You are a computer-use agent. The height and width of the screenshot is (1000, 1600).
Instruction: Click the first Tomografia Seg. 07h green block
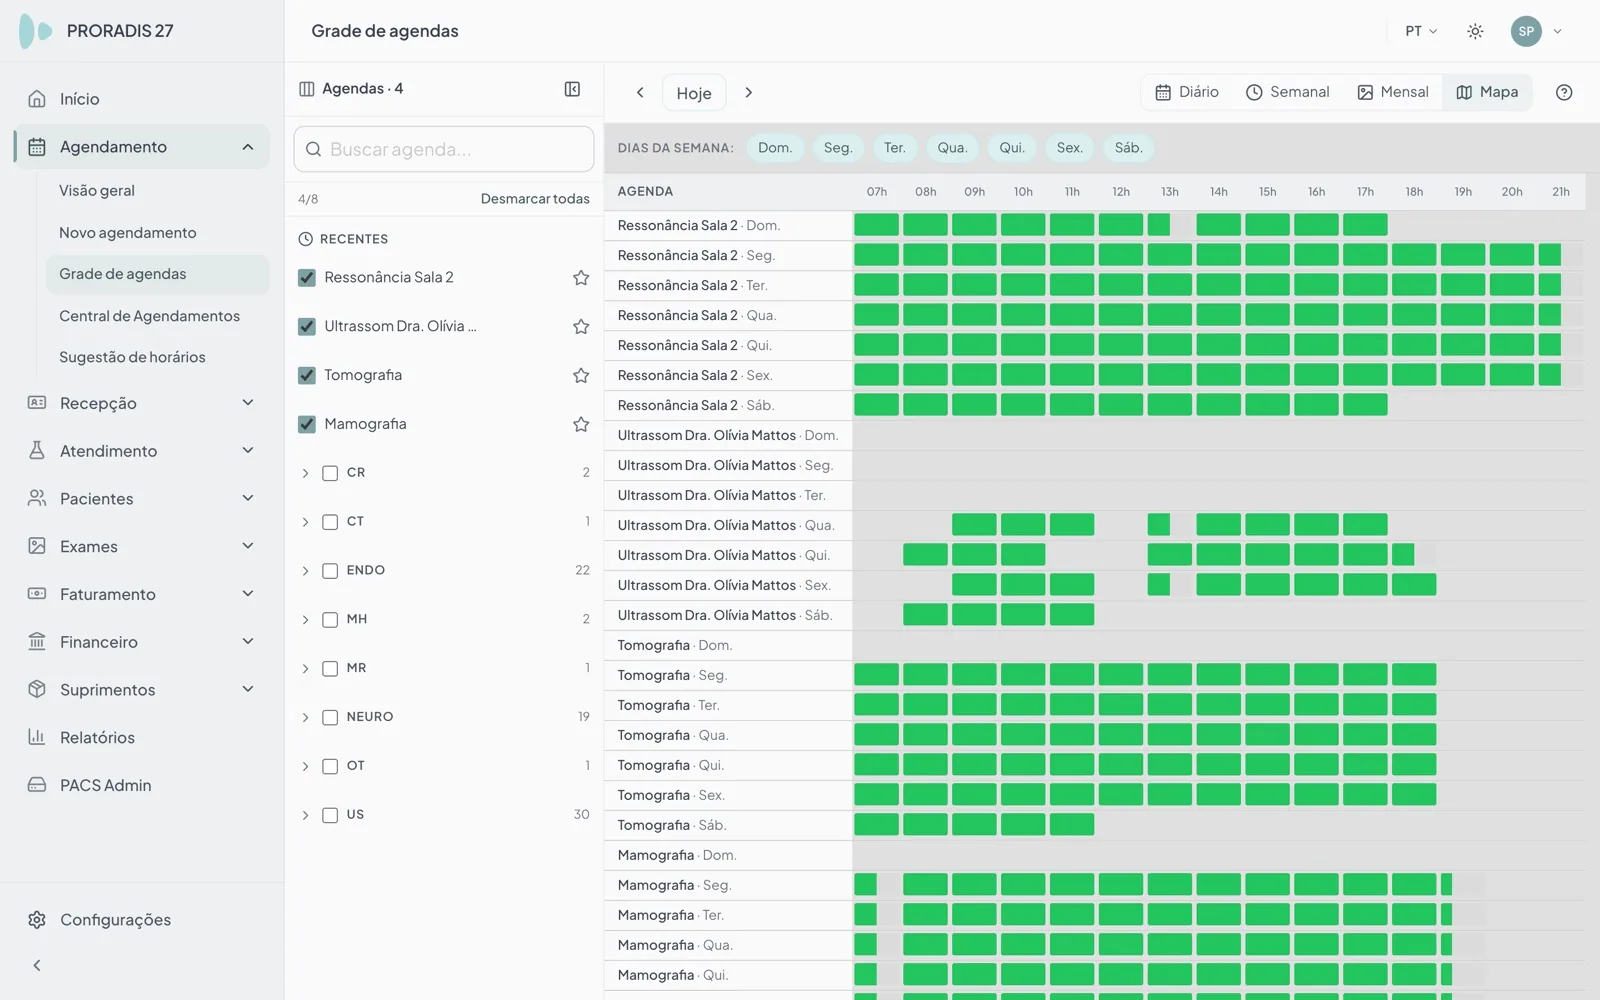coord(876,675)
